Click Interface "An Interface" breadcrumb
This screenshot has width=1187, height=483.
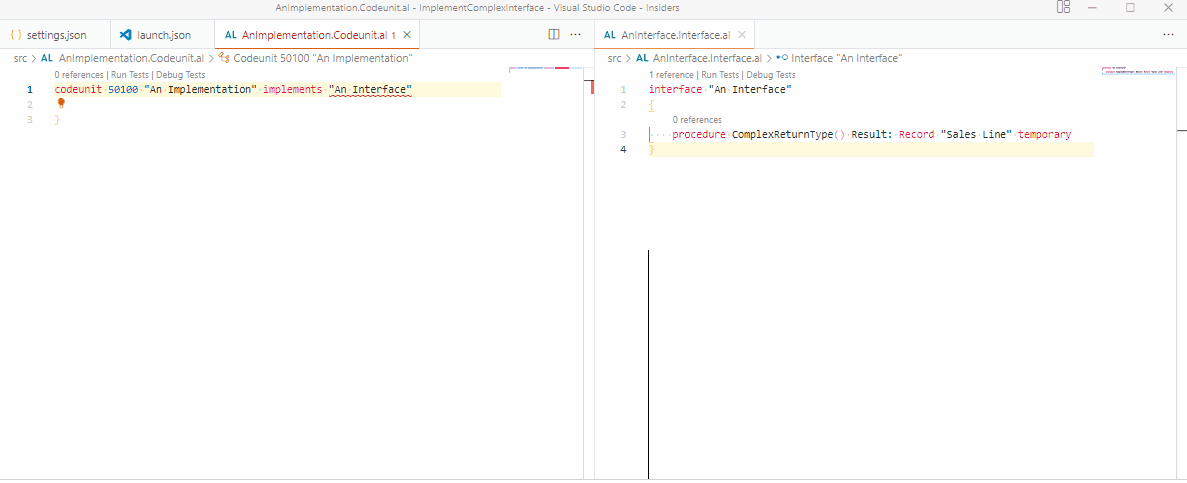846,58
